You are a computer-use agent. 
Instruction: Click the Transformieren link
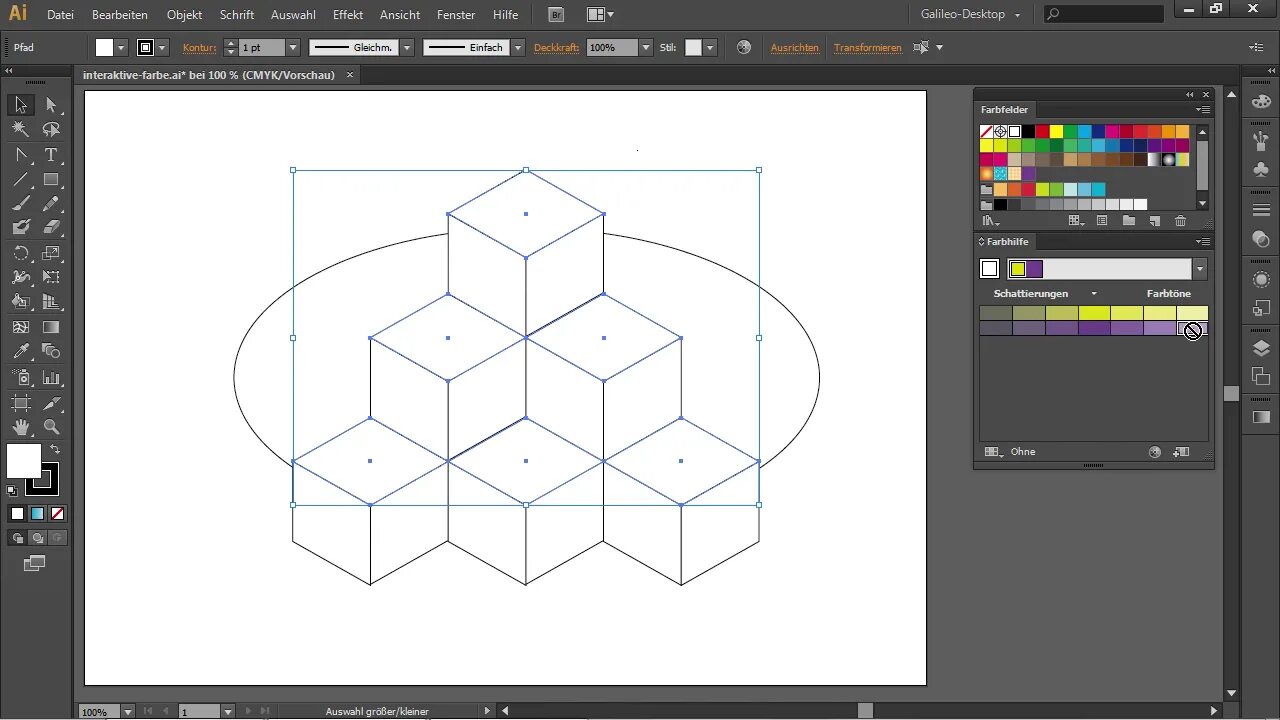point(868,47)
